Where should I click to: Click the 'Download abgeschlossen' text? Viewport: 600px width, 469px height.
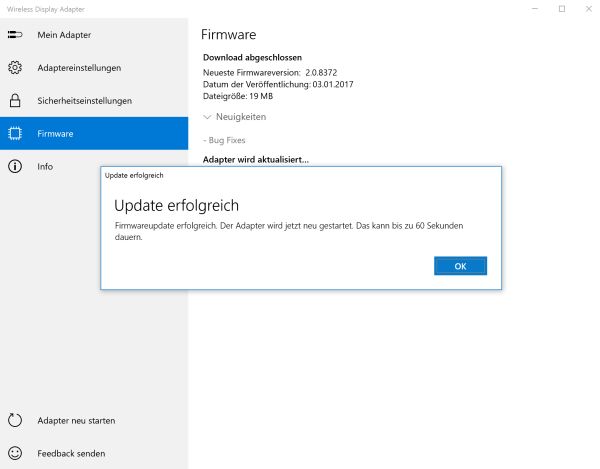pos(252,57)
